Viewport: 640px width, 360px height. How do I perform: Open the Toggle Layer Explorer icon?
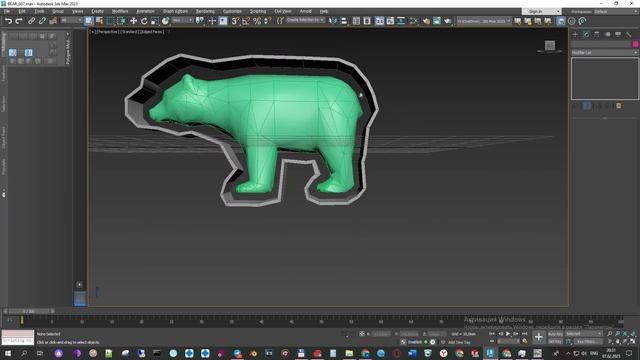point(367,21)
